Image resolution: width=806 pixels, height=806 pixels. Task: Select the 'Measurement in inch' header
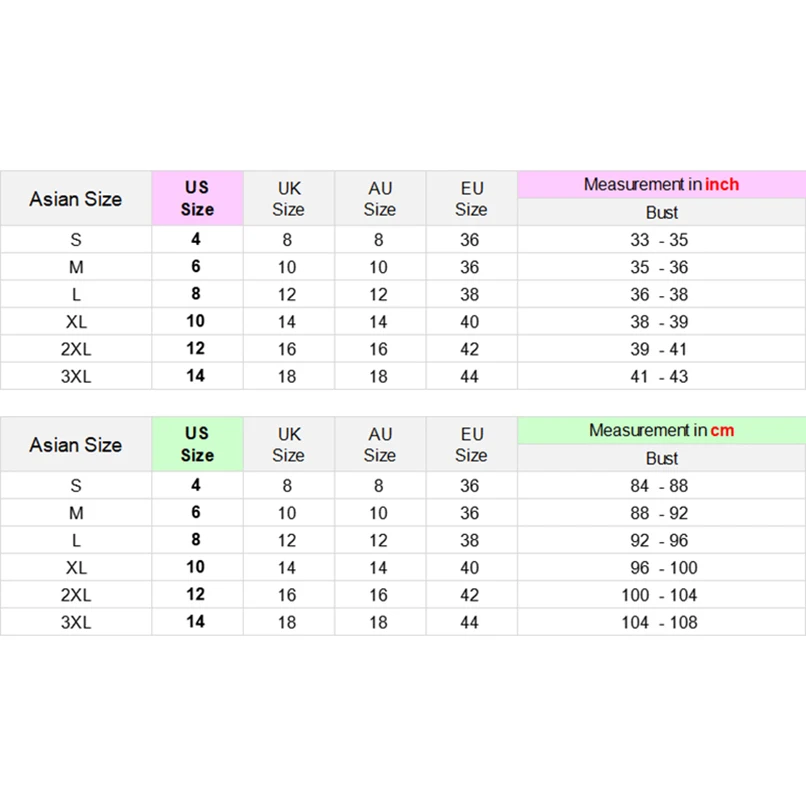tap(661, 184)
